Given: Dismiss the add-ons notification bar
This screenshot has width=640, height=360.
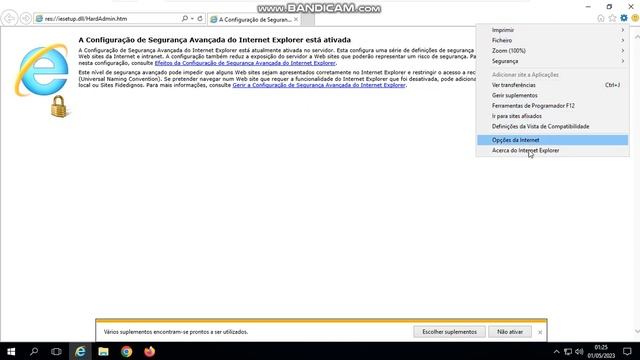Looking at the screenshot, I should point(540,332).
